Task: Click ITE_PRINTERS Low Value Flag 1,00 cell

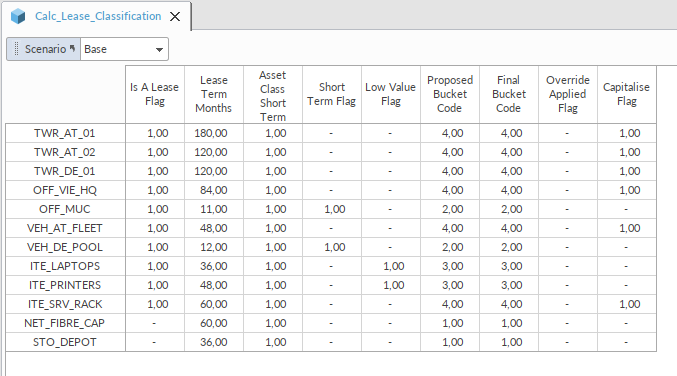Action: point(391,285)
